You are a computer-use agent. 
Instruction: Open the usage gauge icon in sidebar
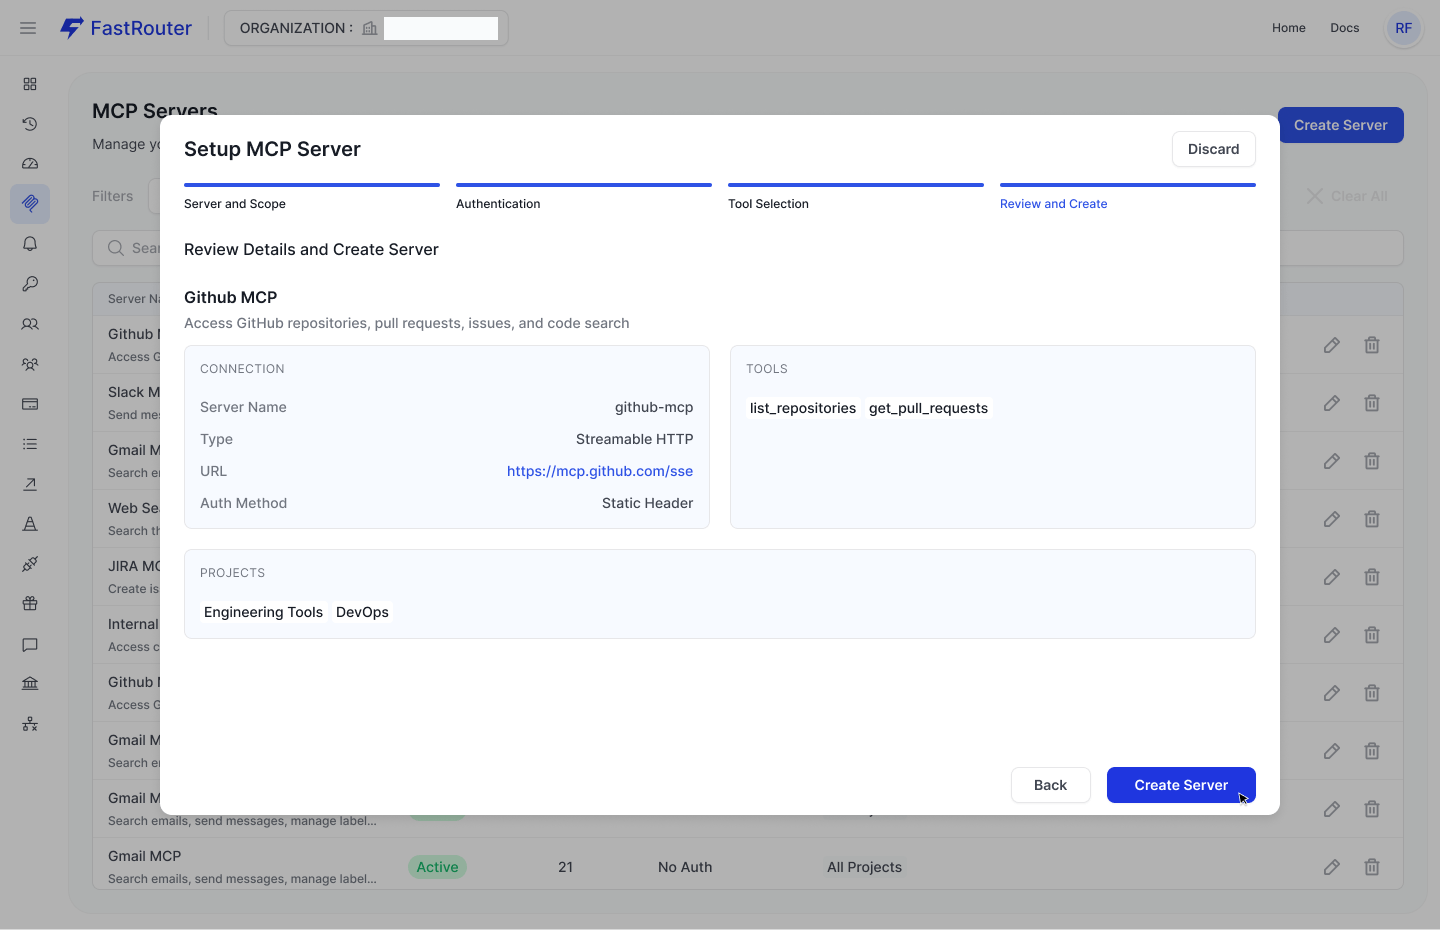pyautogui.click(x=29, y=163)
